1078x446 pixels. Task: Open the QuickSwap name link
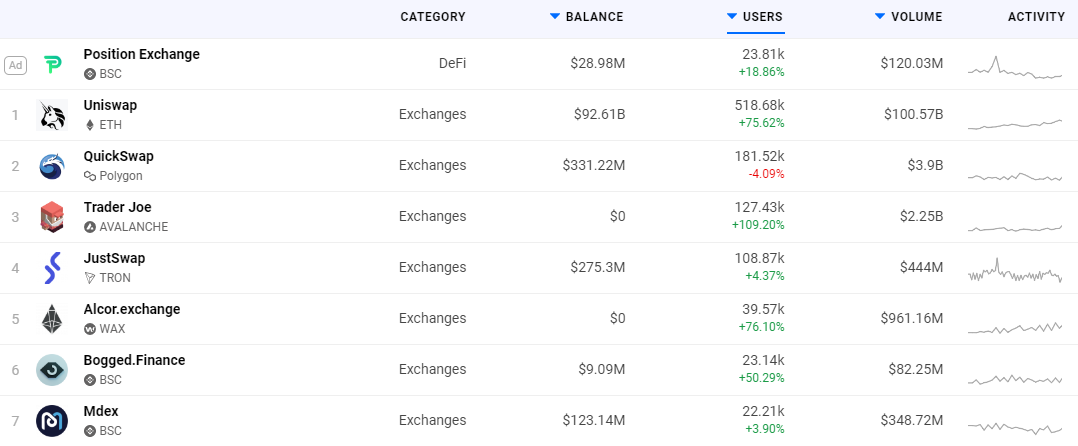118,156
